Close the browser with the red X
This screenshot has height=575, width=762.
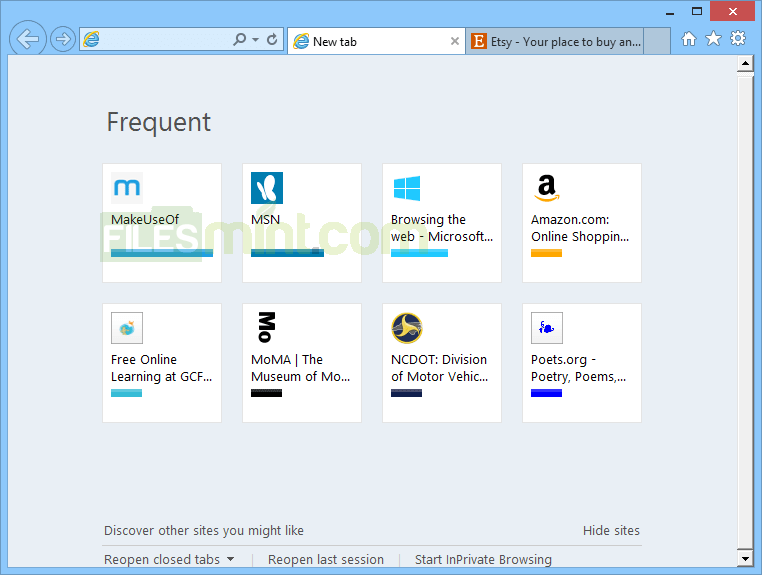(733, 11)
